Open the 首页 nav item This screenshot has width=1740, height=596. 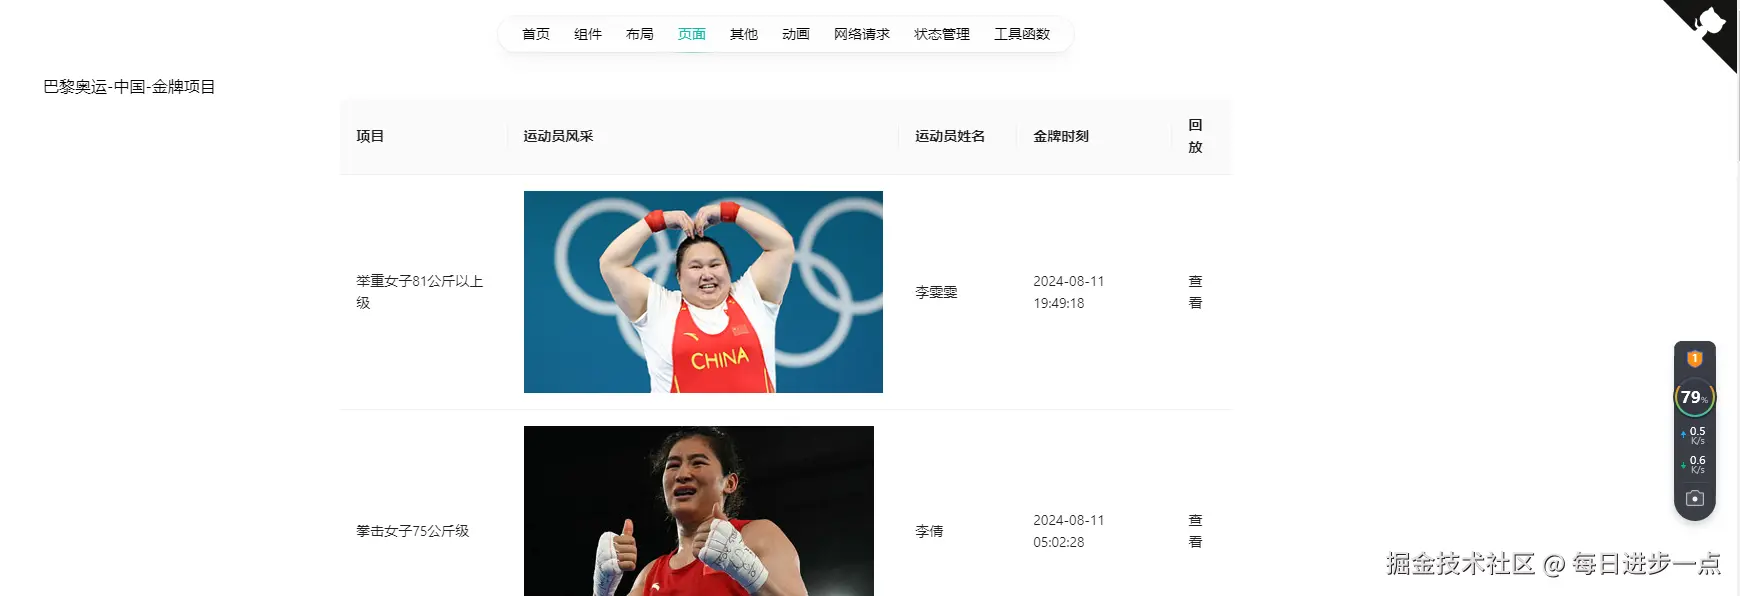(536, 34)
